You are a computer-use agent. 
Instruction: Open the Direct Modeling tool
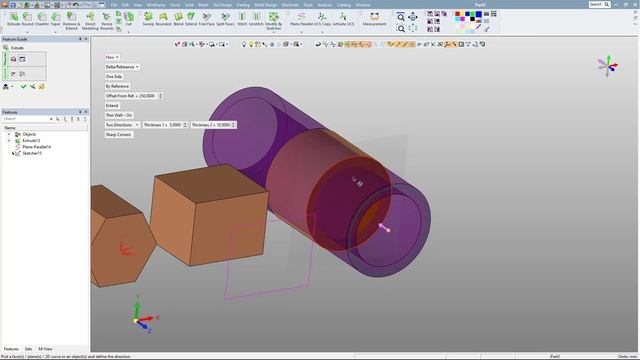pos(90,21)
